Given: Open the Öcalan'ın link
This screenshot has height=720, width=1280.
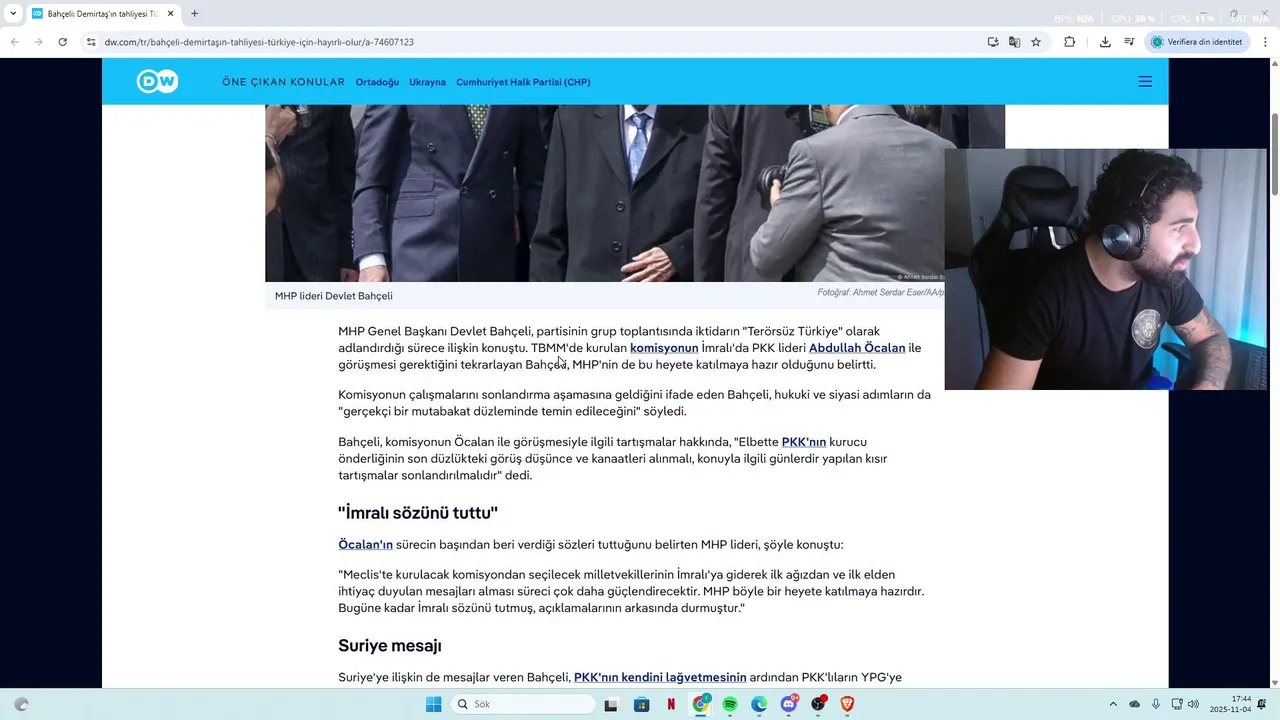Looking at the screenshot, I should 365,545.
